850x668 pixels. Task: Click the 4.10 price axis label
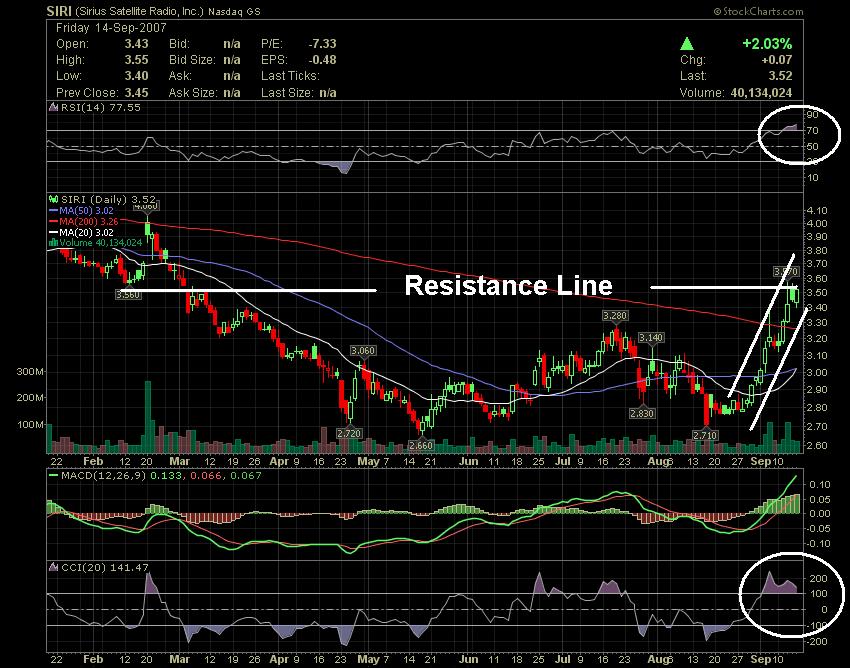click(x=817, y=210)
